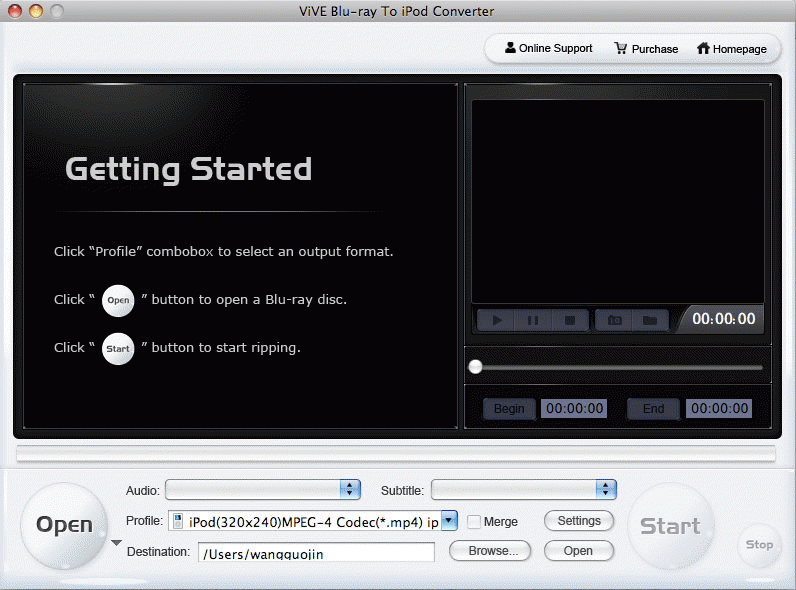
Task: Set the clip End point
Action: pyautogui.click(x=653, y=409)
